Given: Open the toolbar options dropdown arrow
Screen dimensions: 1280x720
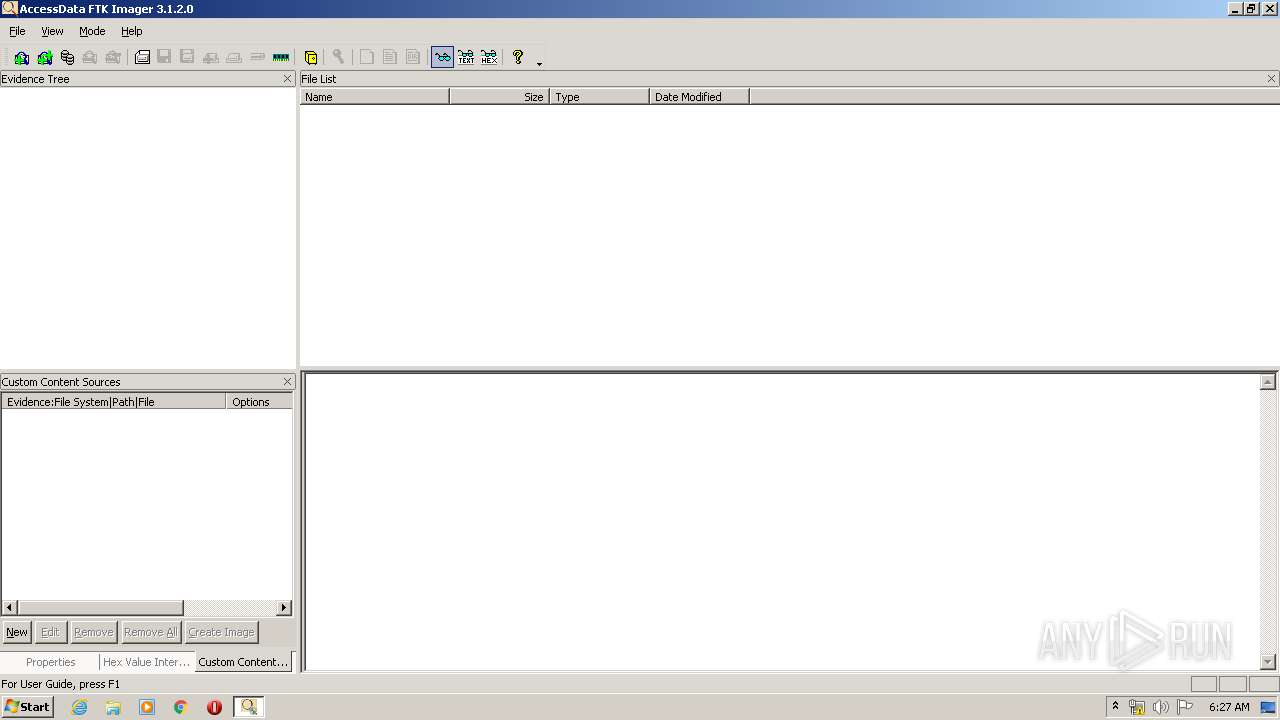Looking at the screenshot, I should pyautogui.click(x=539, y=62).
